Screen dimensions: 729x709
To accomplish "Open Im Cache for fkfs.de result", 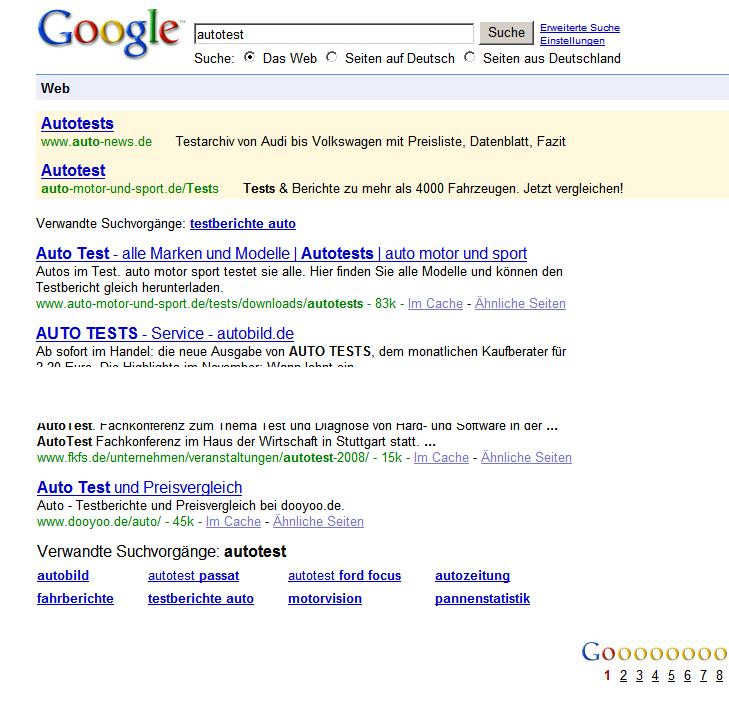I will click(441, 457).
